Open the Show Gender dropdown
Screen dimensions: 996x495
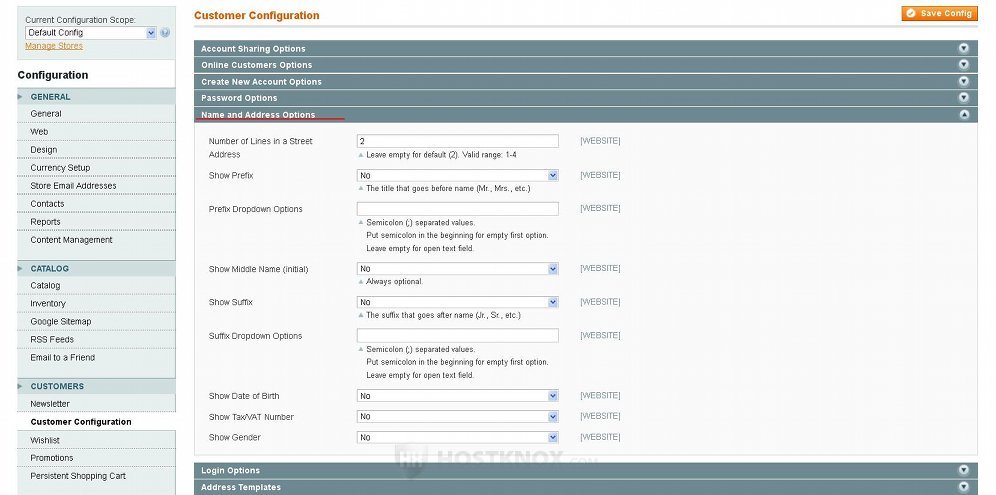pos(457,437)
